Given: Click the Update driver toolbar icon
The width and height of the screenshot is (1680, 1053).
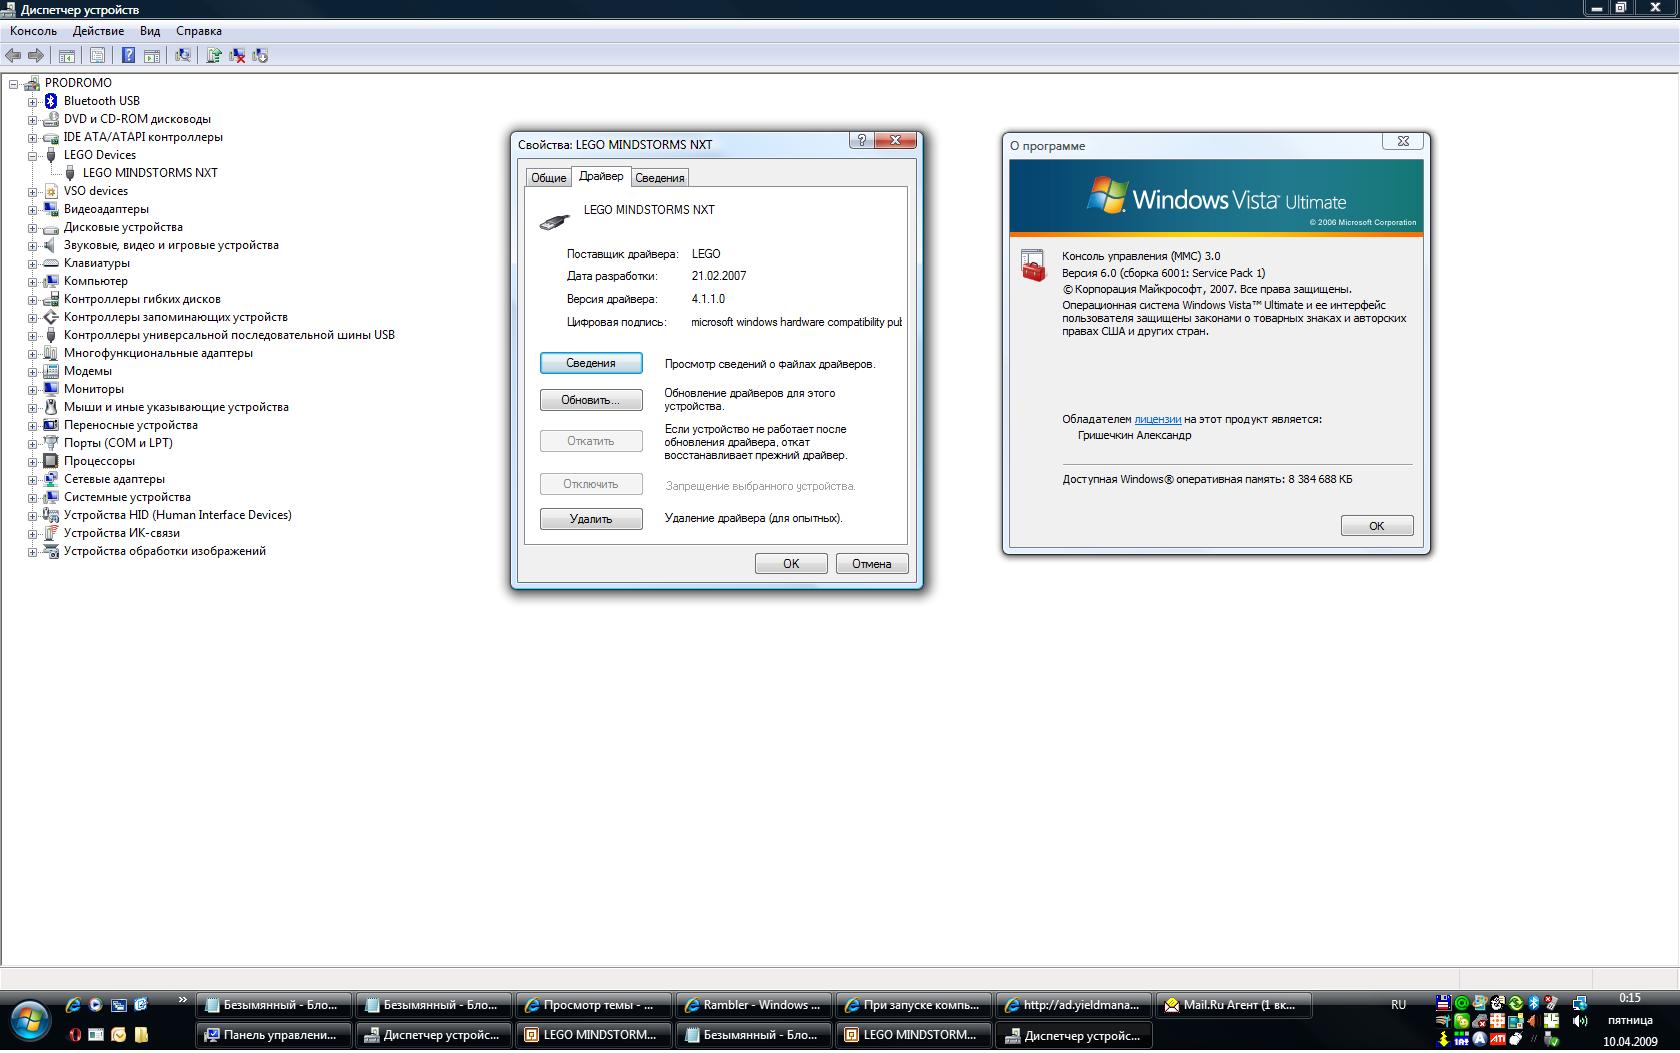Looking at the screenshot, I should 213,56.
